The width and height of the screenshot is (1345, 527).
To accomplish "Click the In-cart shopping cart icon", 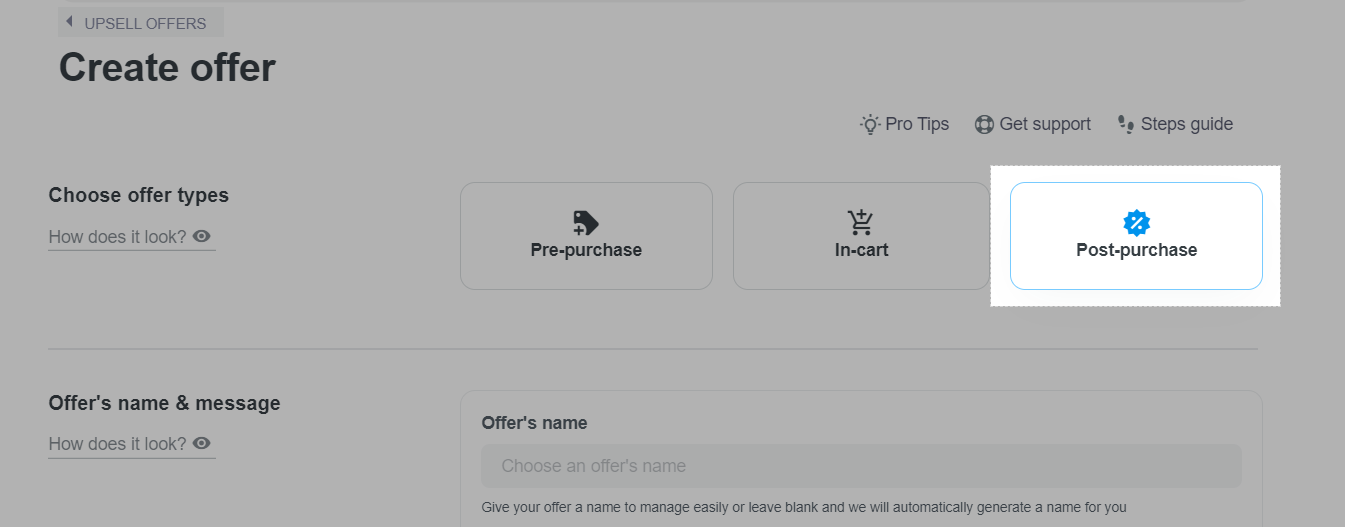I will (x=861, y=222).
